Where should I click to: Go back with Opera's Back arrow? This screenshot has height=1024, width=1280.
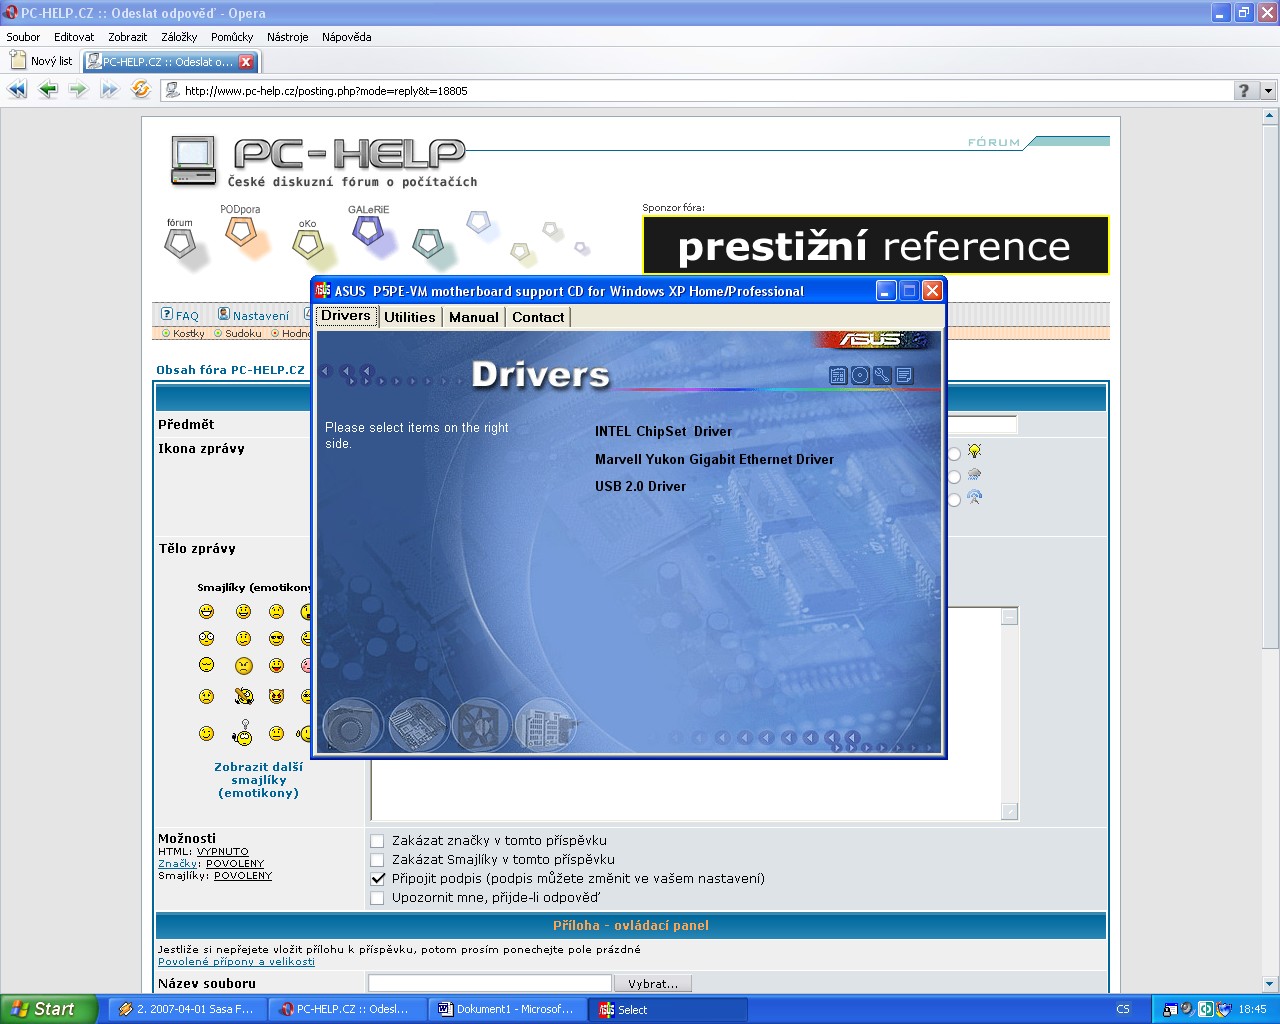pyautogui.click(x=48, y=90)
